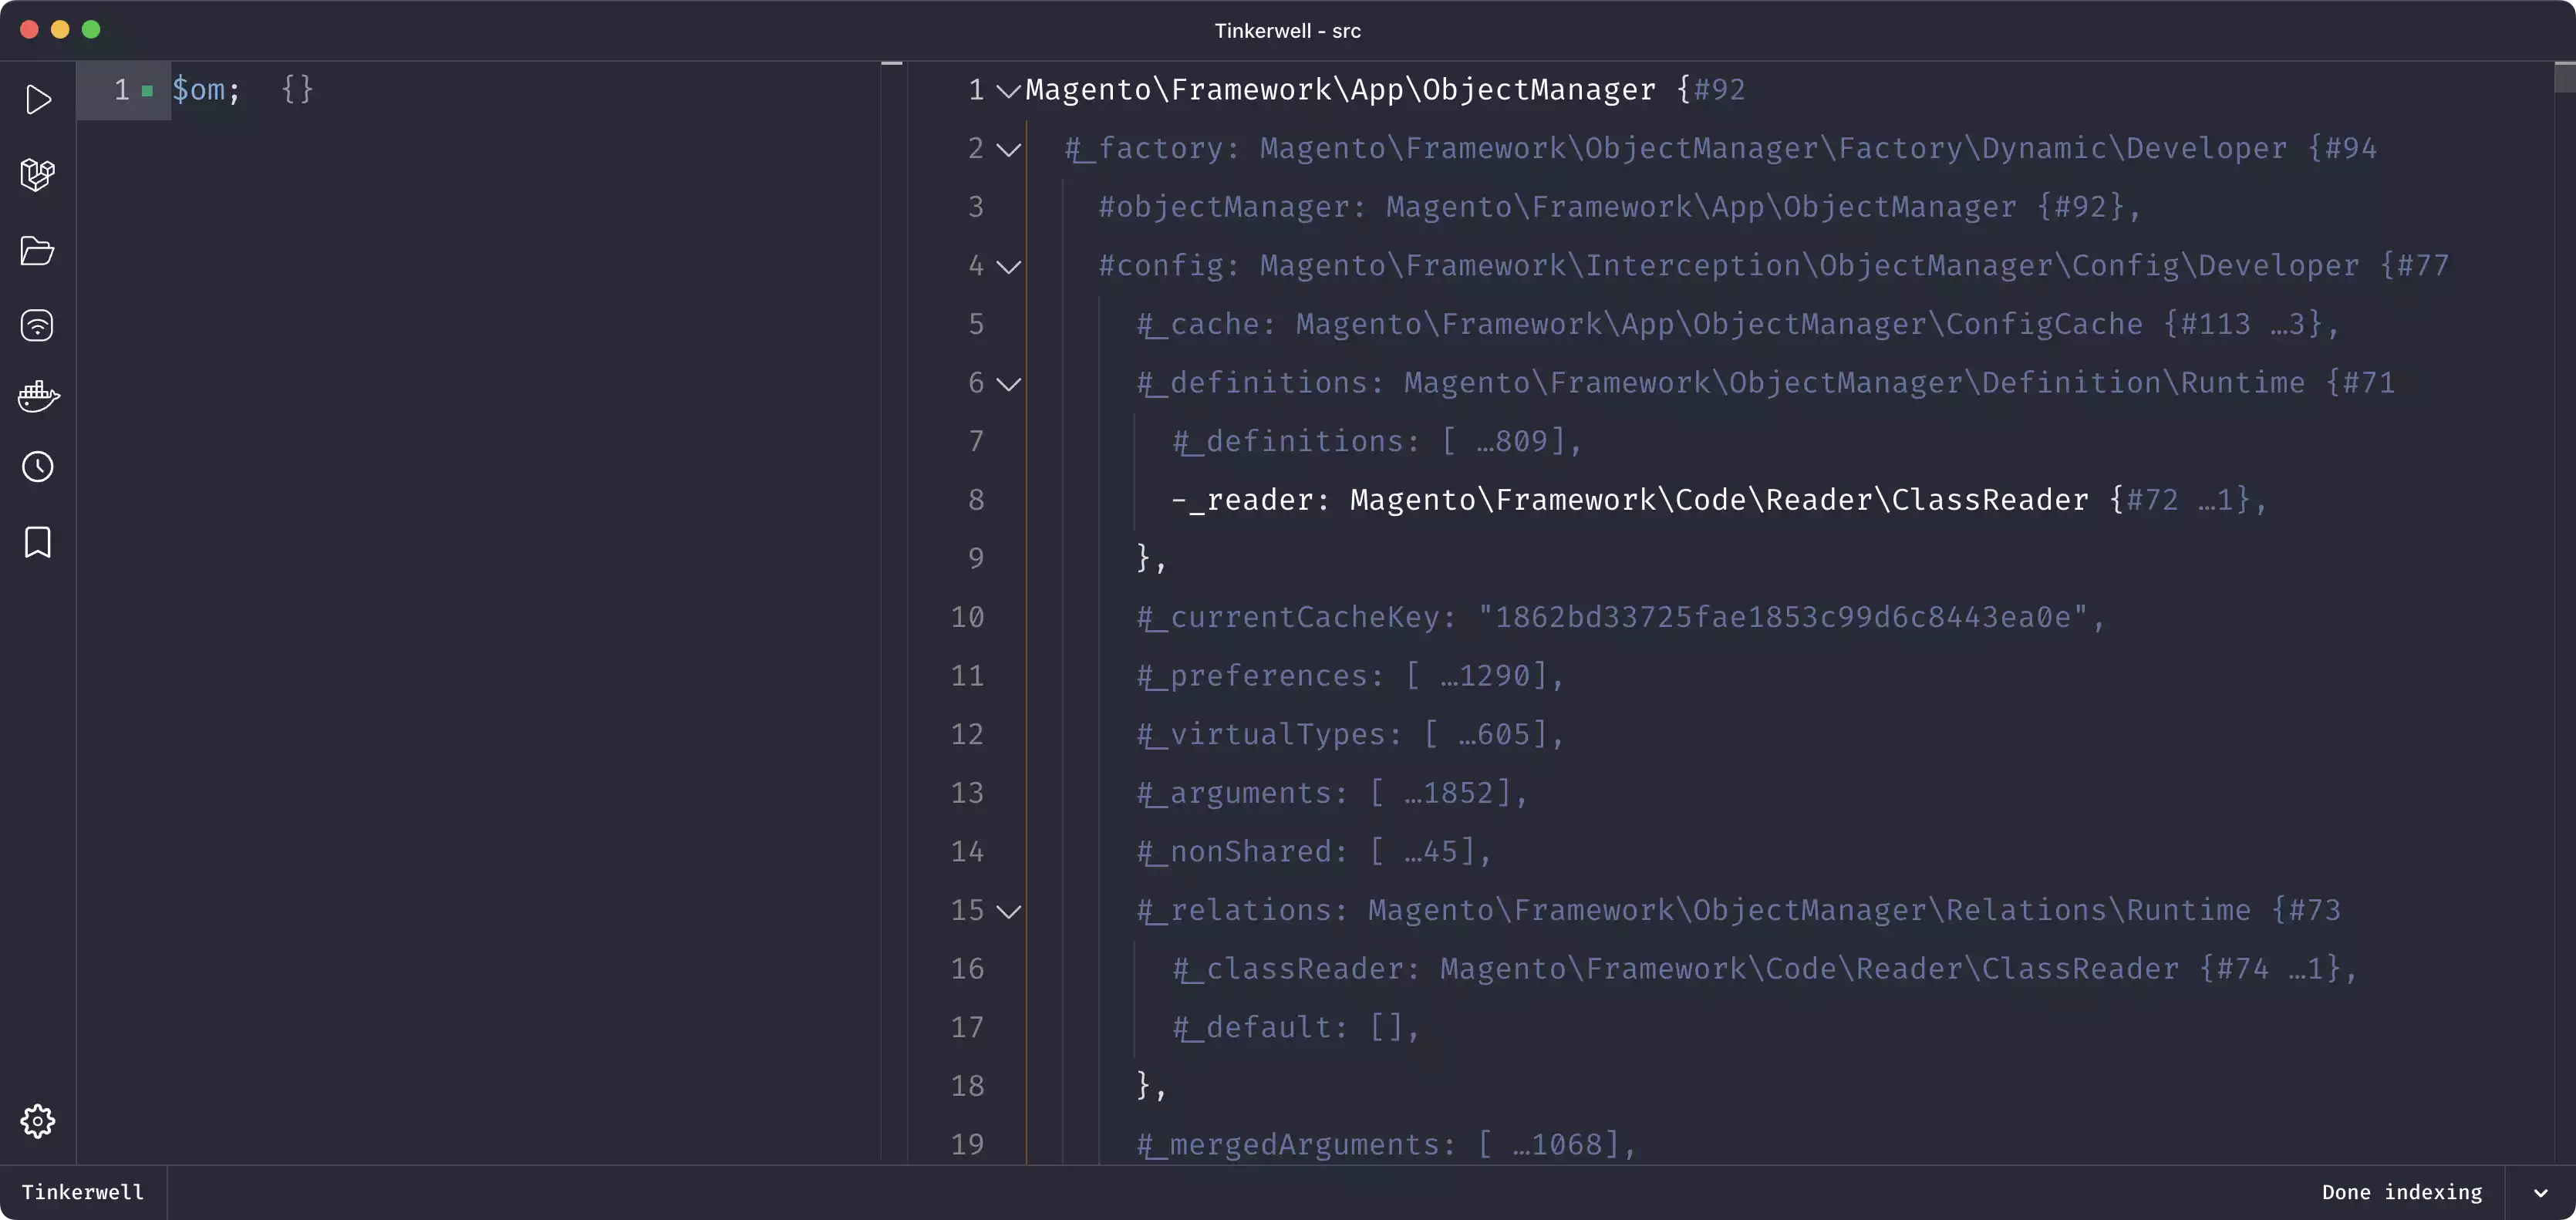This screenshot has height=1220, width=2576.
Task: Click green marker beside $om line
Action: pyautogui.click(x=148, y=91)
